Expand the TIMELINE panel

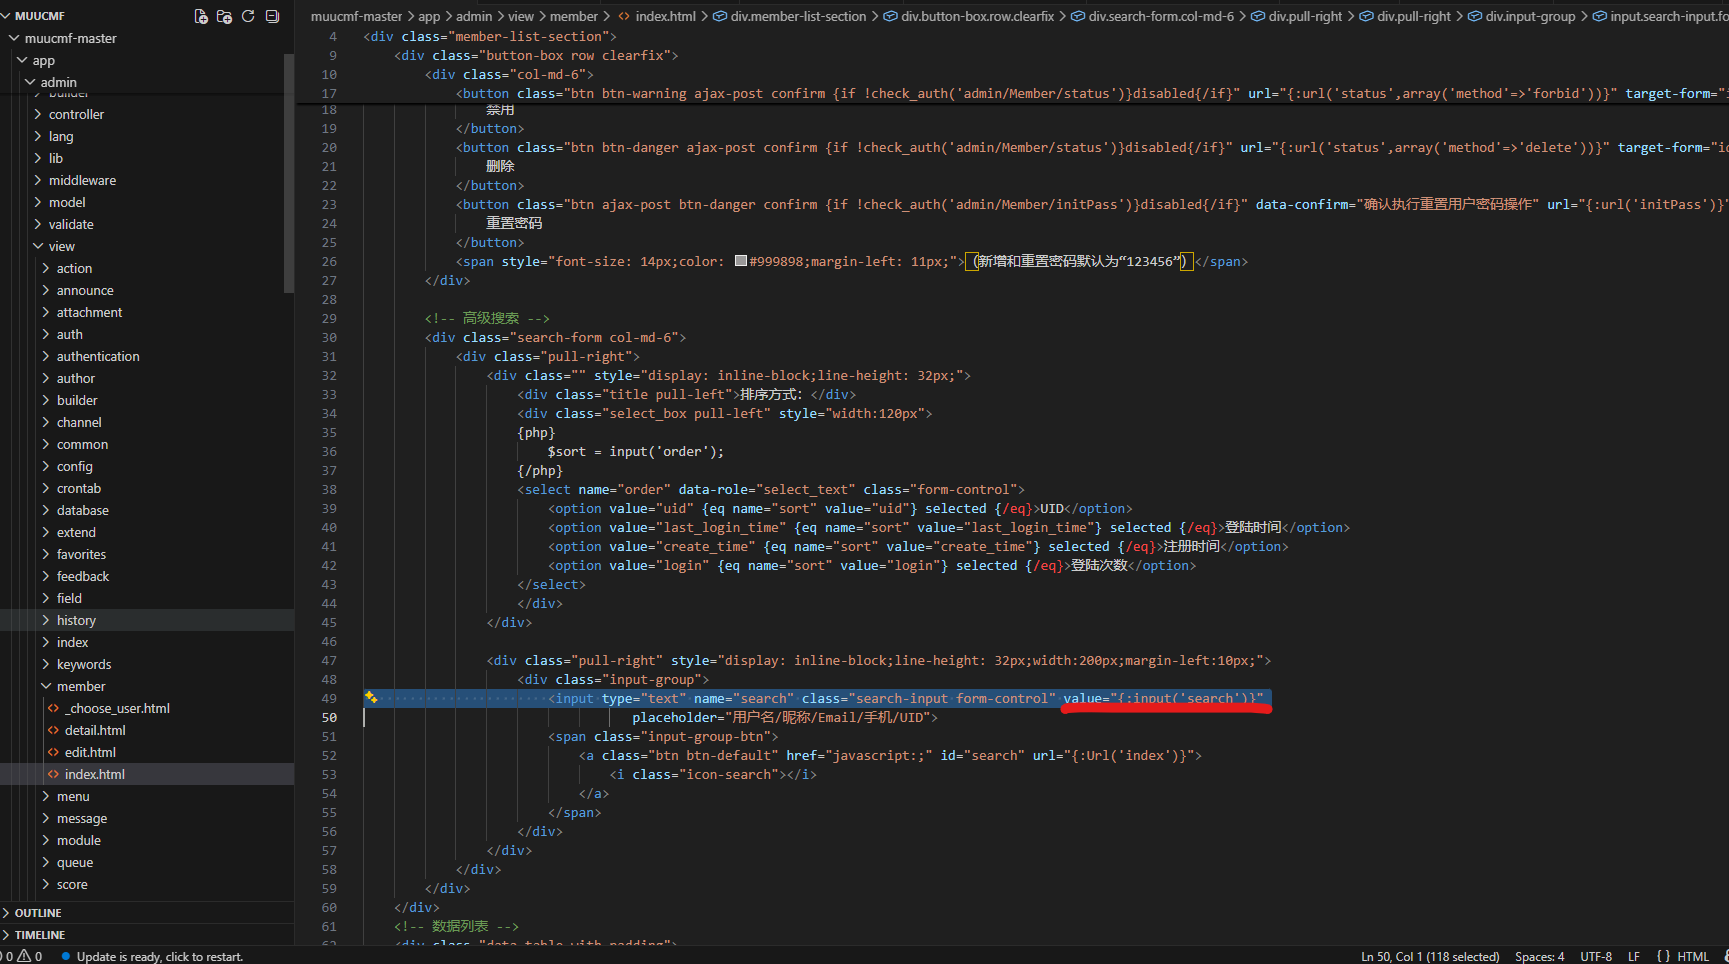(40, 935)
